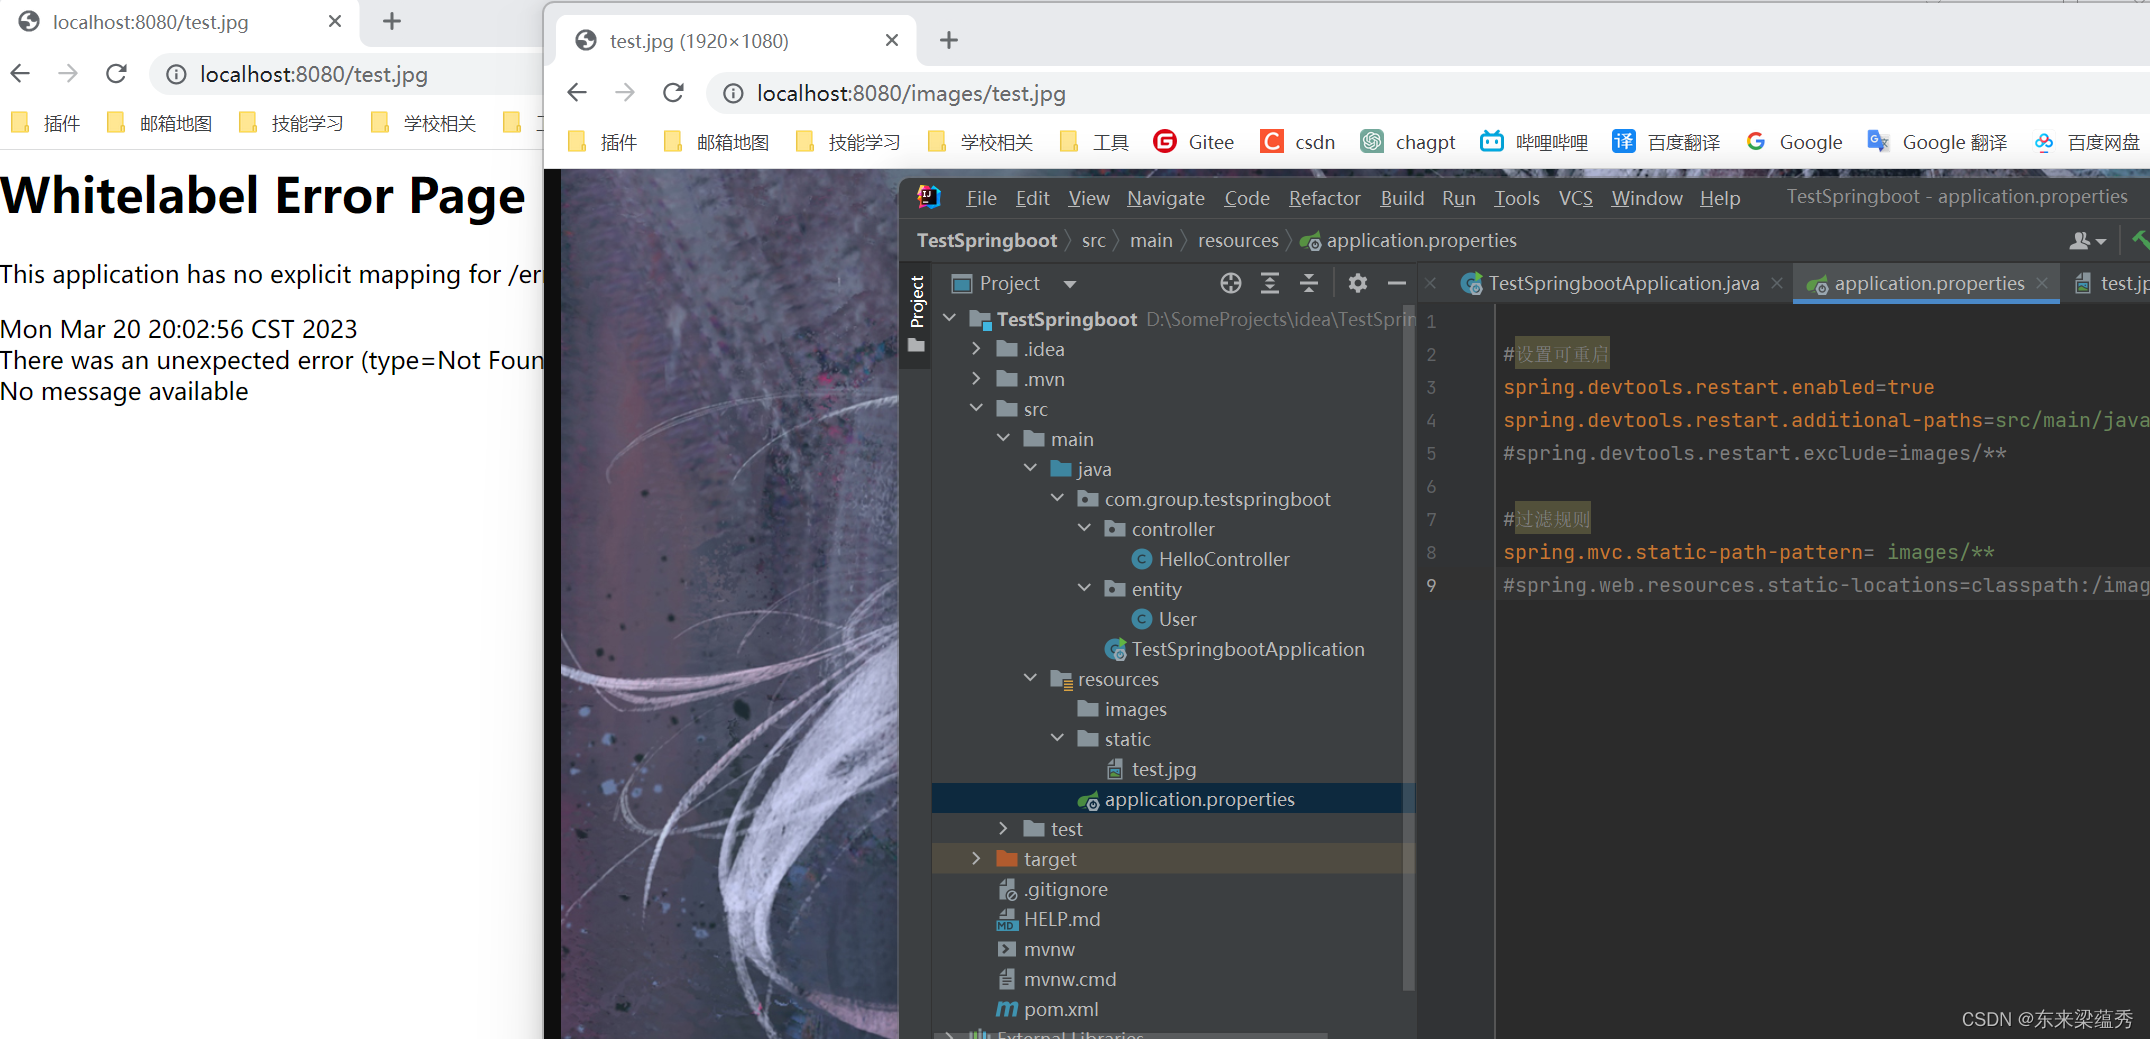2150x1039 pixels.
Task: Open the 邮箱地图 bookmark folder in right browser
Action: click(717, 142)
